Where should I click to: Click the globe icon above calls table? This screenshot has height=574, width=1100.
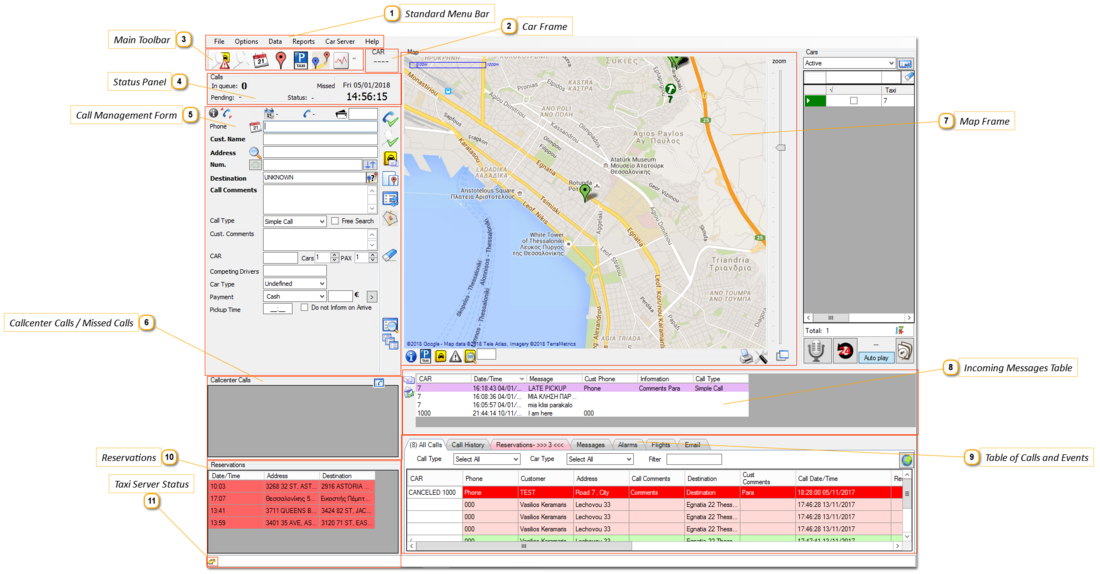pos(906,460)
